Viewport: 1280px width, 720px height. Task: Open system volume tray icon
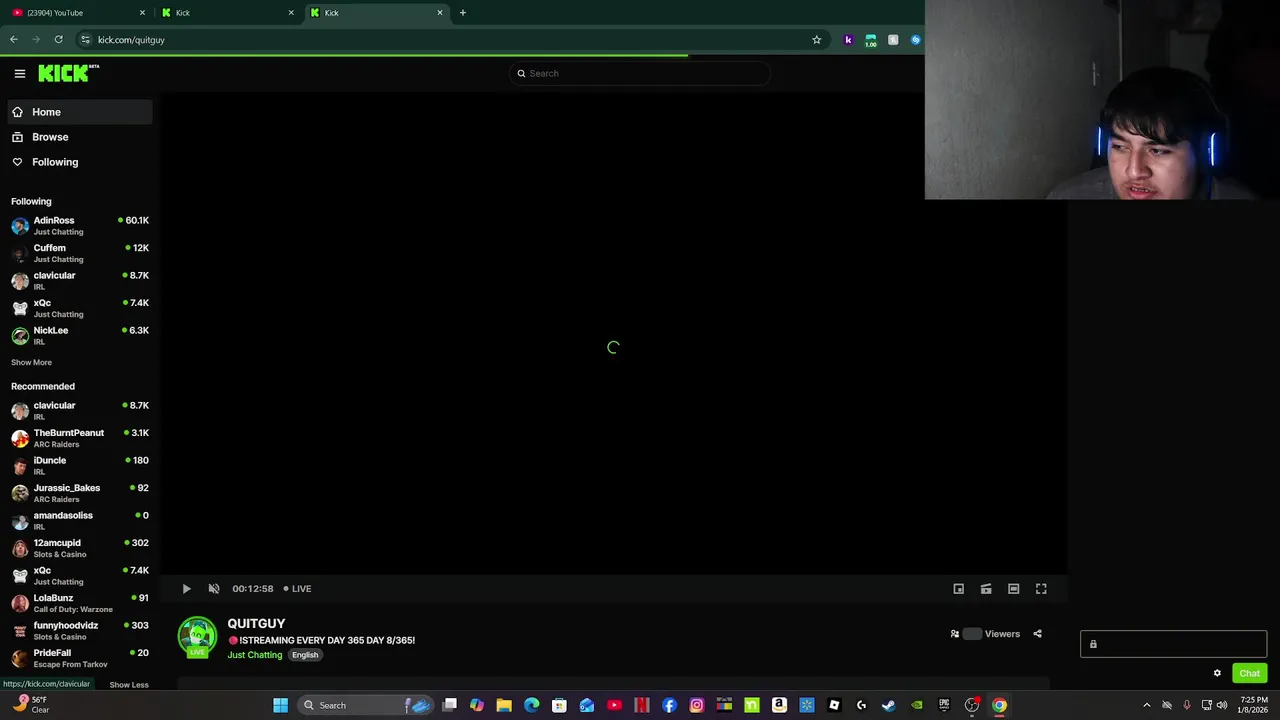[x=1222, y=705]
